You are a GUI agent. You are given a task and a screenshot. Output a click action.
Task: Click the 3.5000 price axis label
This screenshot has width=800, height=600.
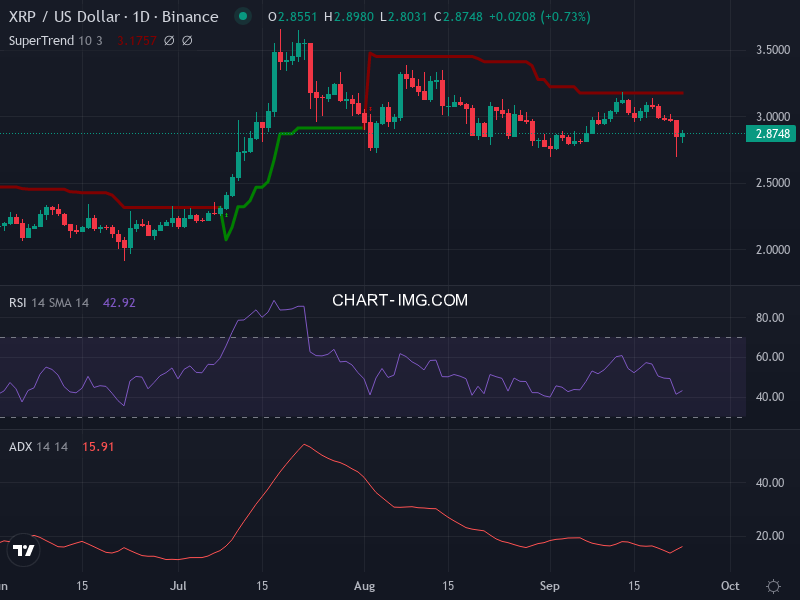[770, 49]
